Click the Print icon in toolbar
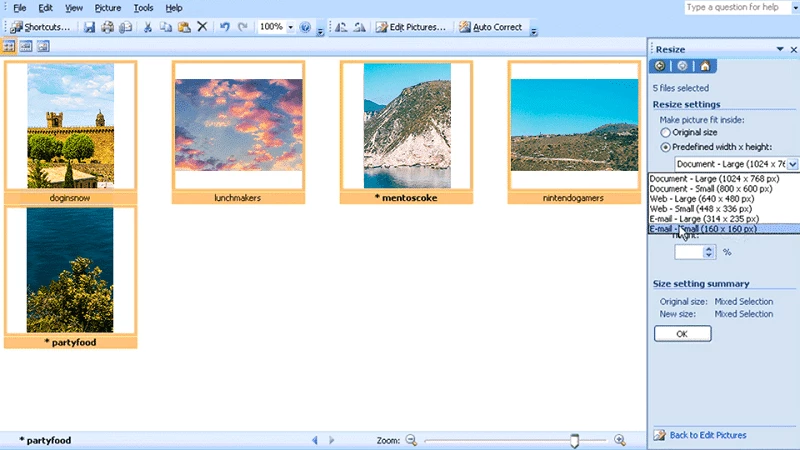 [x=107, y=27]
